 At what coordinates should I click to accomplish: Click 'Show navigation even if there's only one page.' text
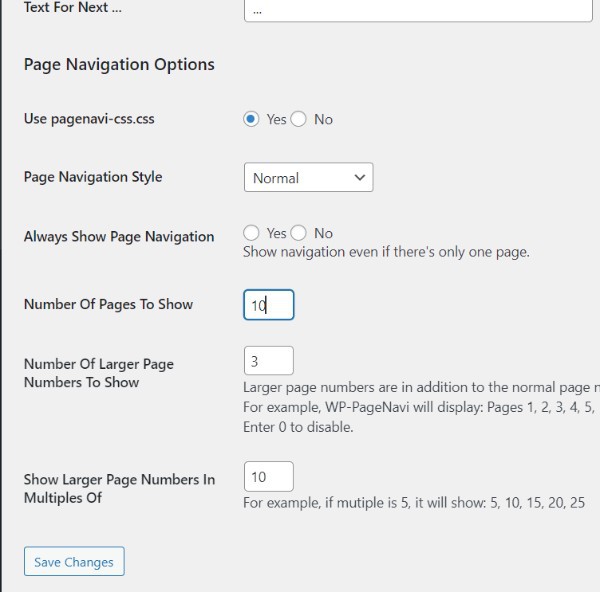[x=386, y=252]
